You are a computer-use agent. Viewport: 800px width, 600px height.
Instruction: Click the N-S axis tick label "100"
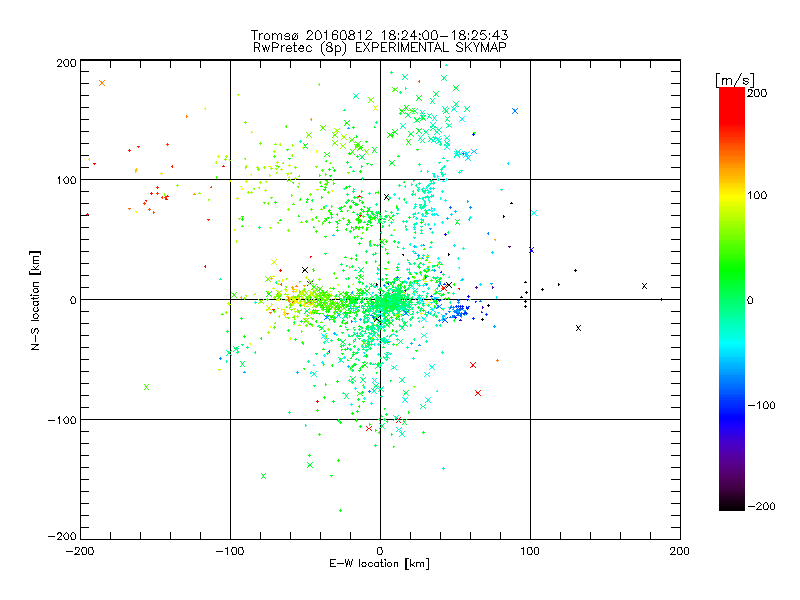(66, 180)
